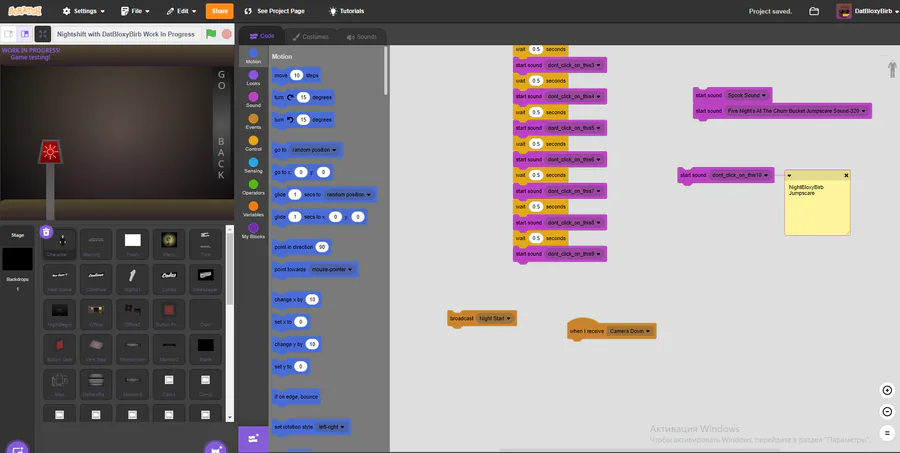The width and height of the screenshot is (900, 453).
Task: Select the Variables block category
Action: [x=253, y=209]
